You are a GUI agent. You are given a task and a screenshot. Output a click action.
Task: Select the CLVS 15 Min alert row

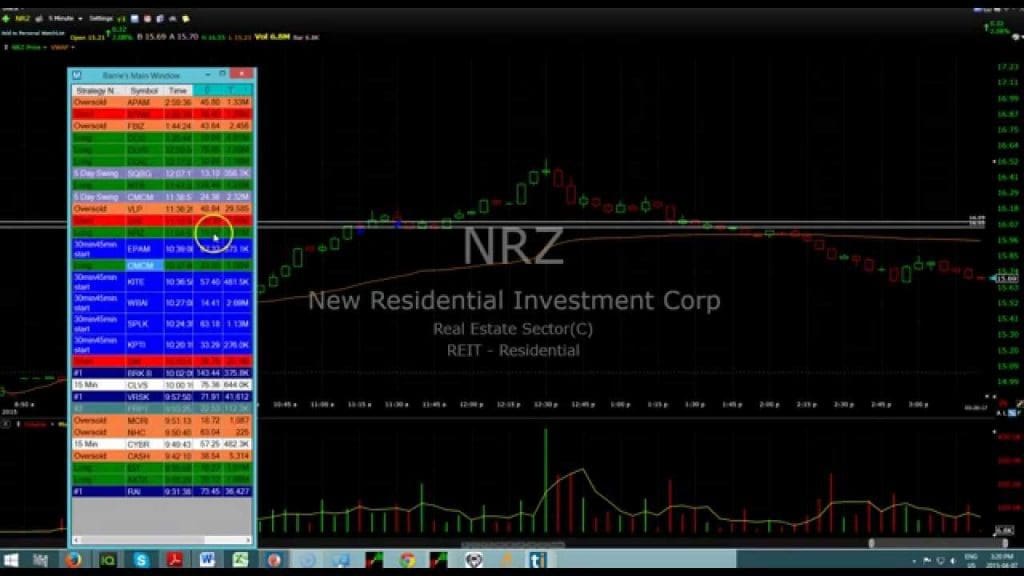click(162, 385)
